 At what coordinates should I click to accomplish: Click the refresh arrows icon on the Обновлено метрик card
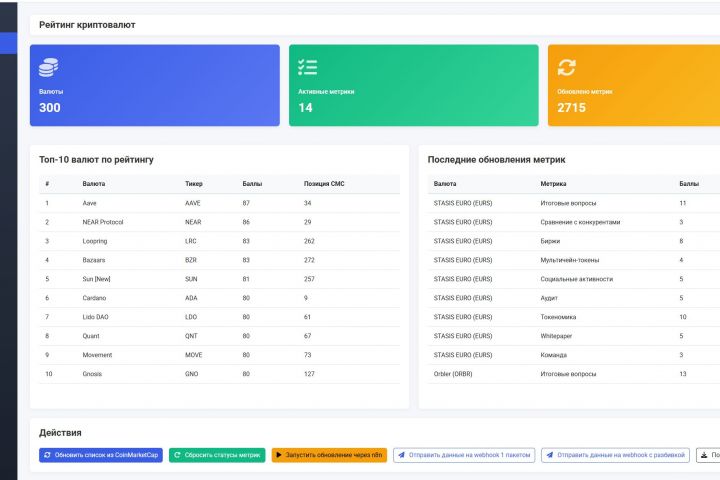[x=567, y=67]
